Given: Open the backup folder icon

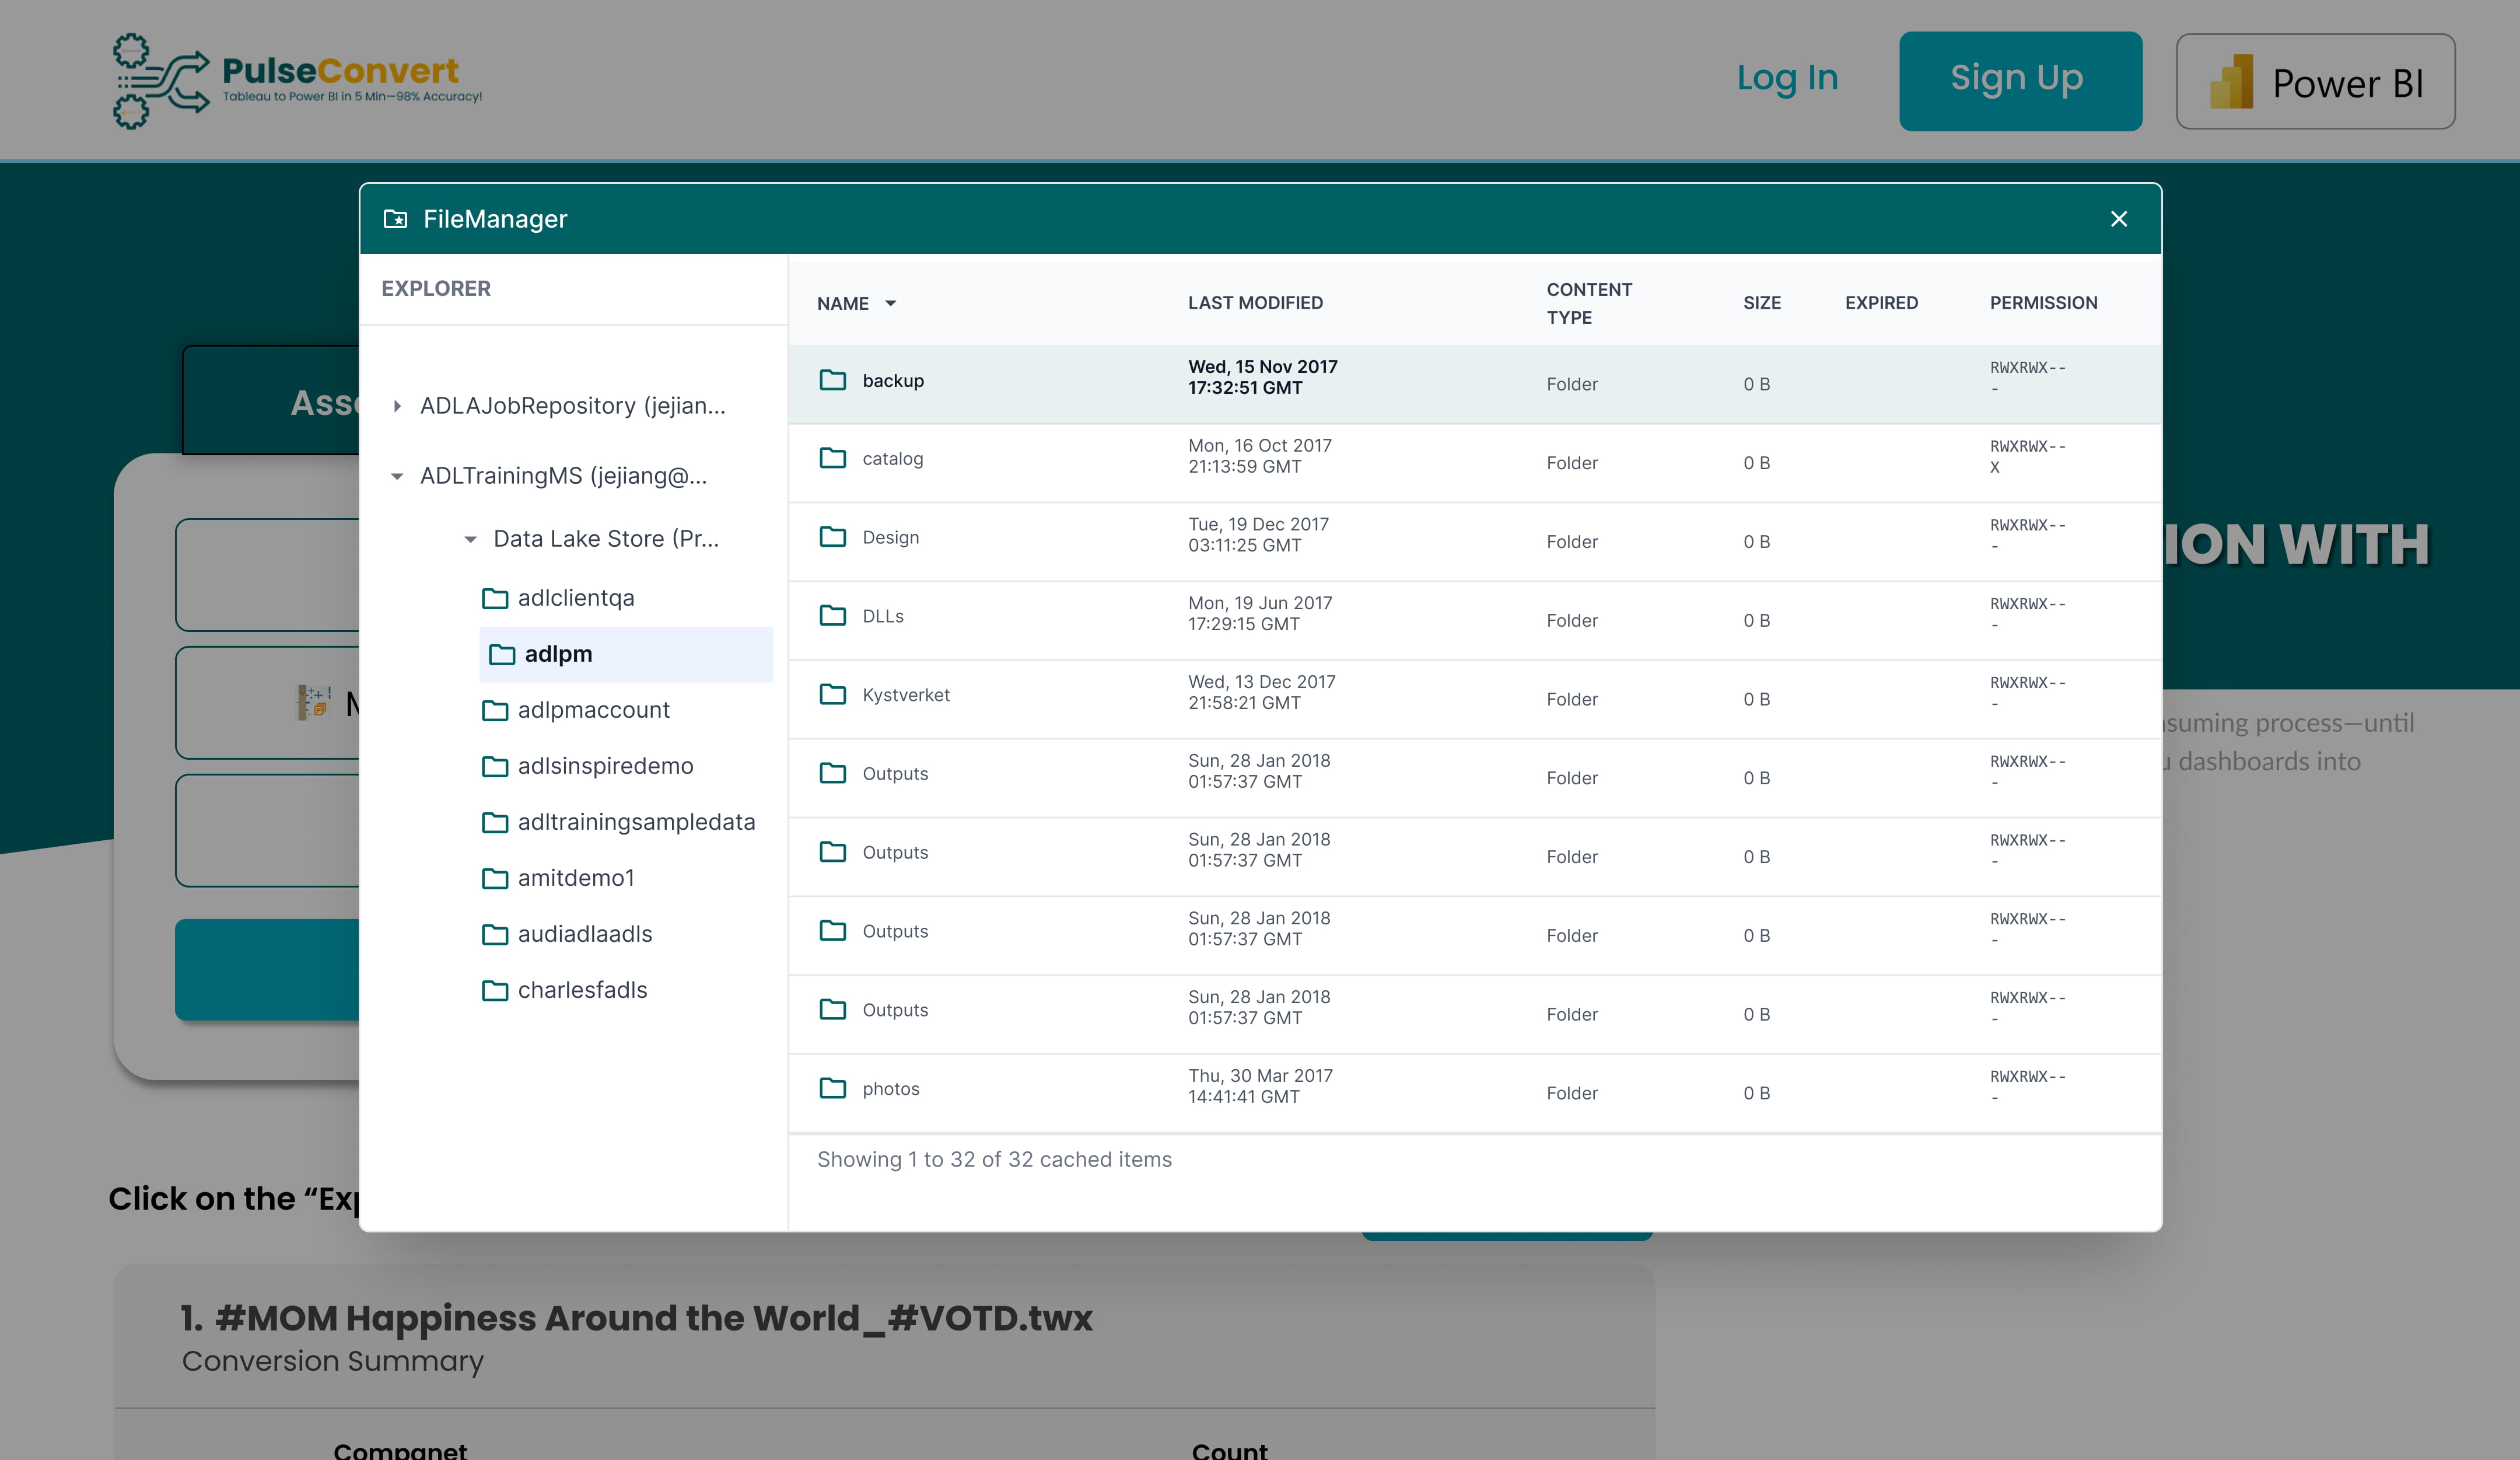Looking at the screenshot, I should click(x=833, y=381).
